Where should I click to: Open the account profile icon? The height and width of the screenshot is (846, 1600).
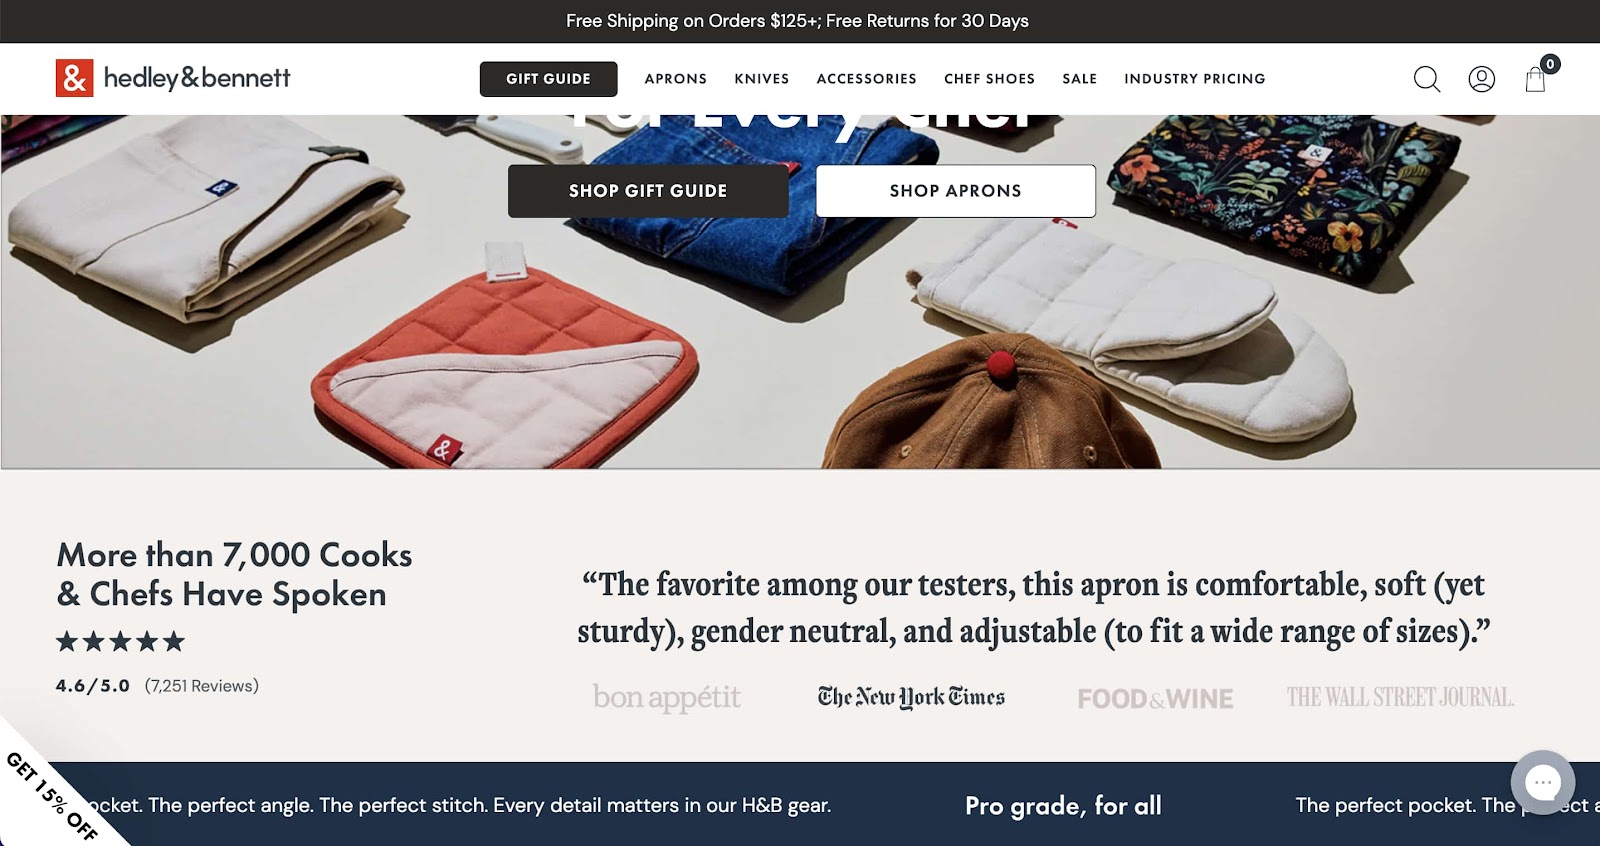(1481, 79)
